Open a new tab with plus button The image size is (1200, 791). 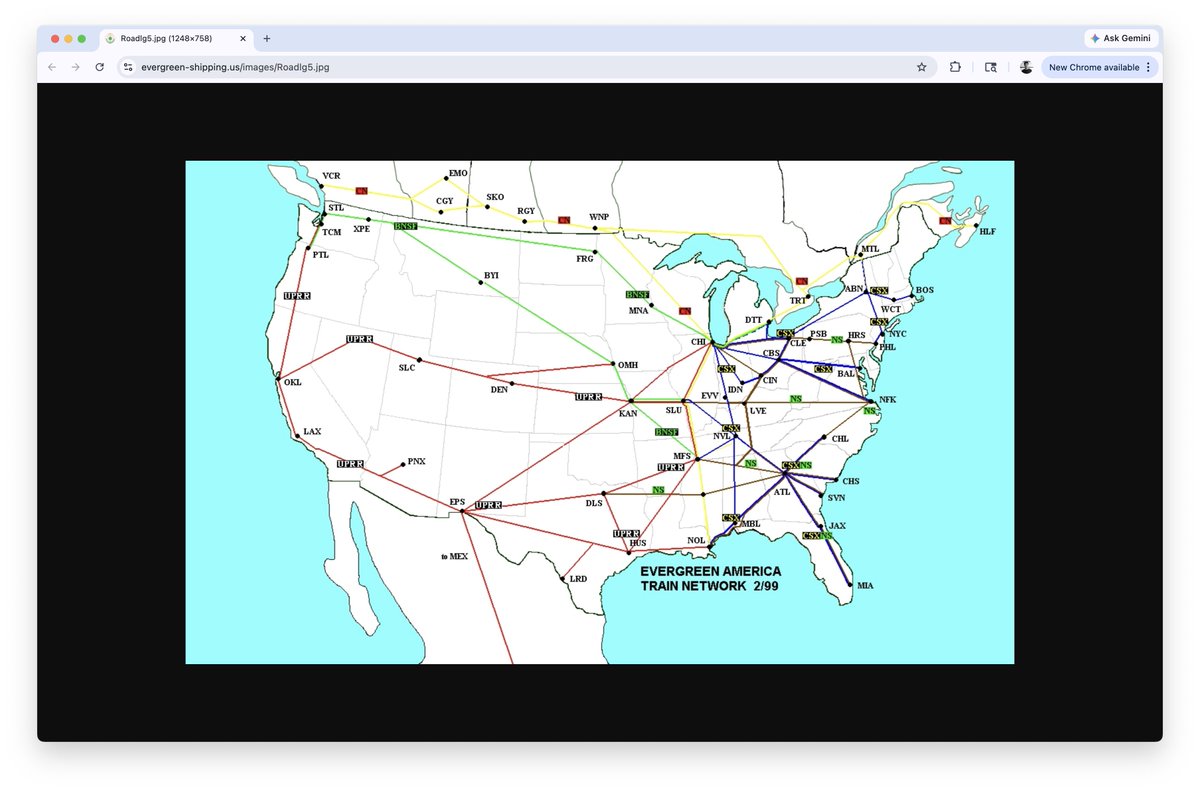(267, 38)
